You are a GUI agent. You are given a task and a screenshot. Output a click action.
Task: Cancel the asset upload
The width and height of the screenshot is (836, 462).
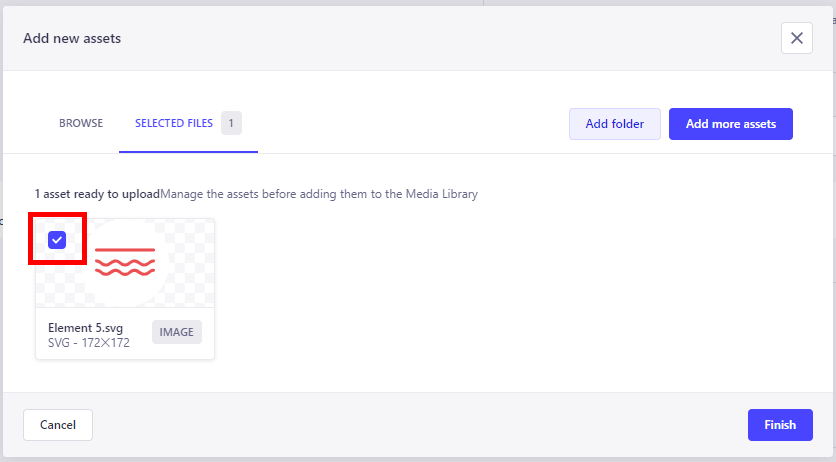tap(58, 425)
